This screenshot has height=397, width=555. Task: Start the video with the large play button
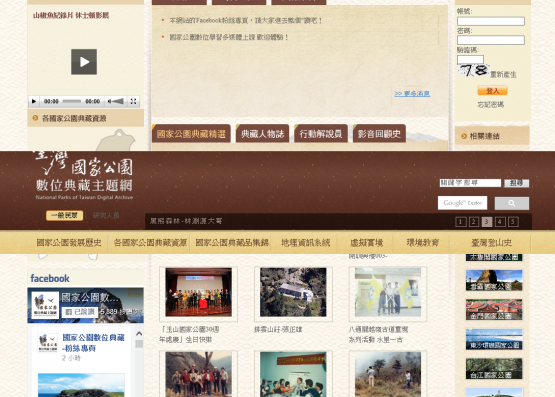pyautogui.click(x=84, y=62)
